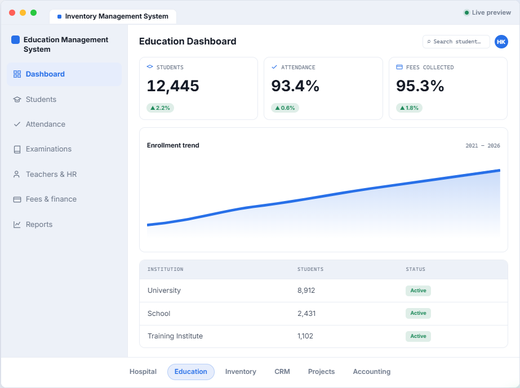Click the blue Education Management System logo
This screenshot has height=388, width=520.
pos(16,40)
